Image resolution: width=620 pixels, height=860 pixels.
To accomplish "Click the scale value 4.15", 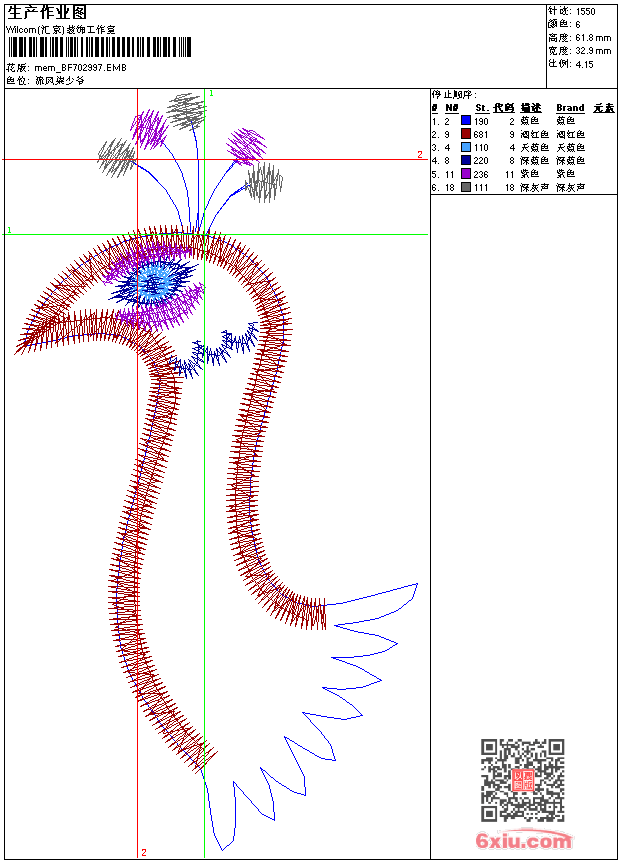I will click(584, 63).
